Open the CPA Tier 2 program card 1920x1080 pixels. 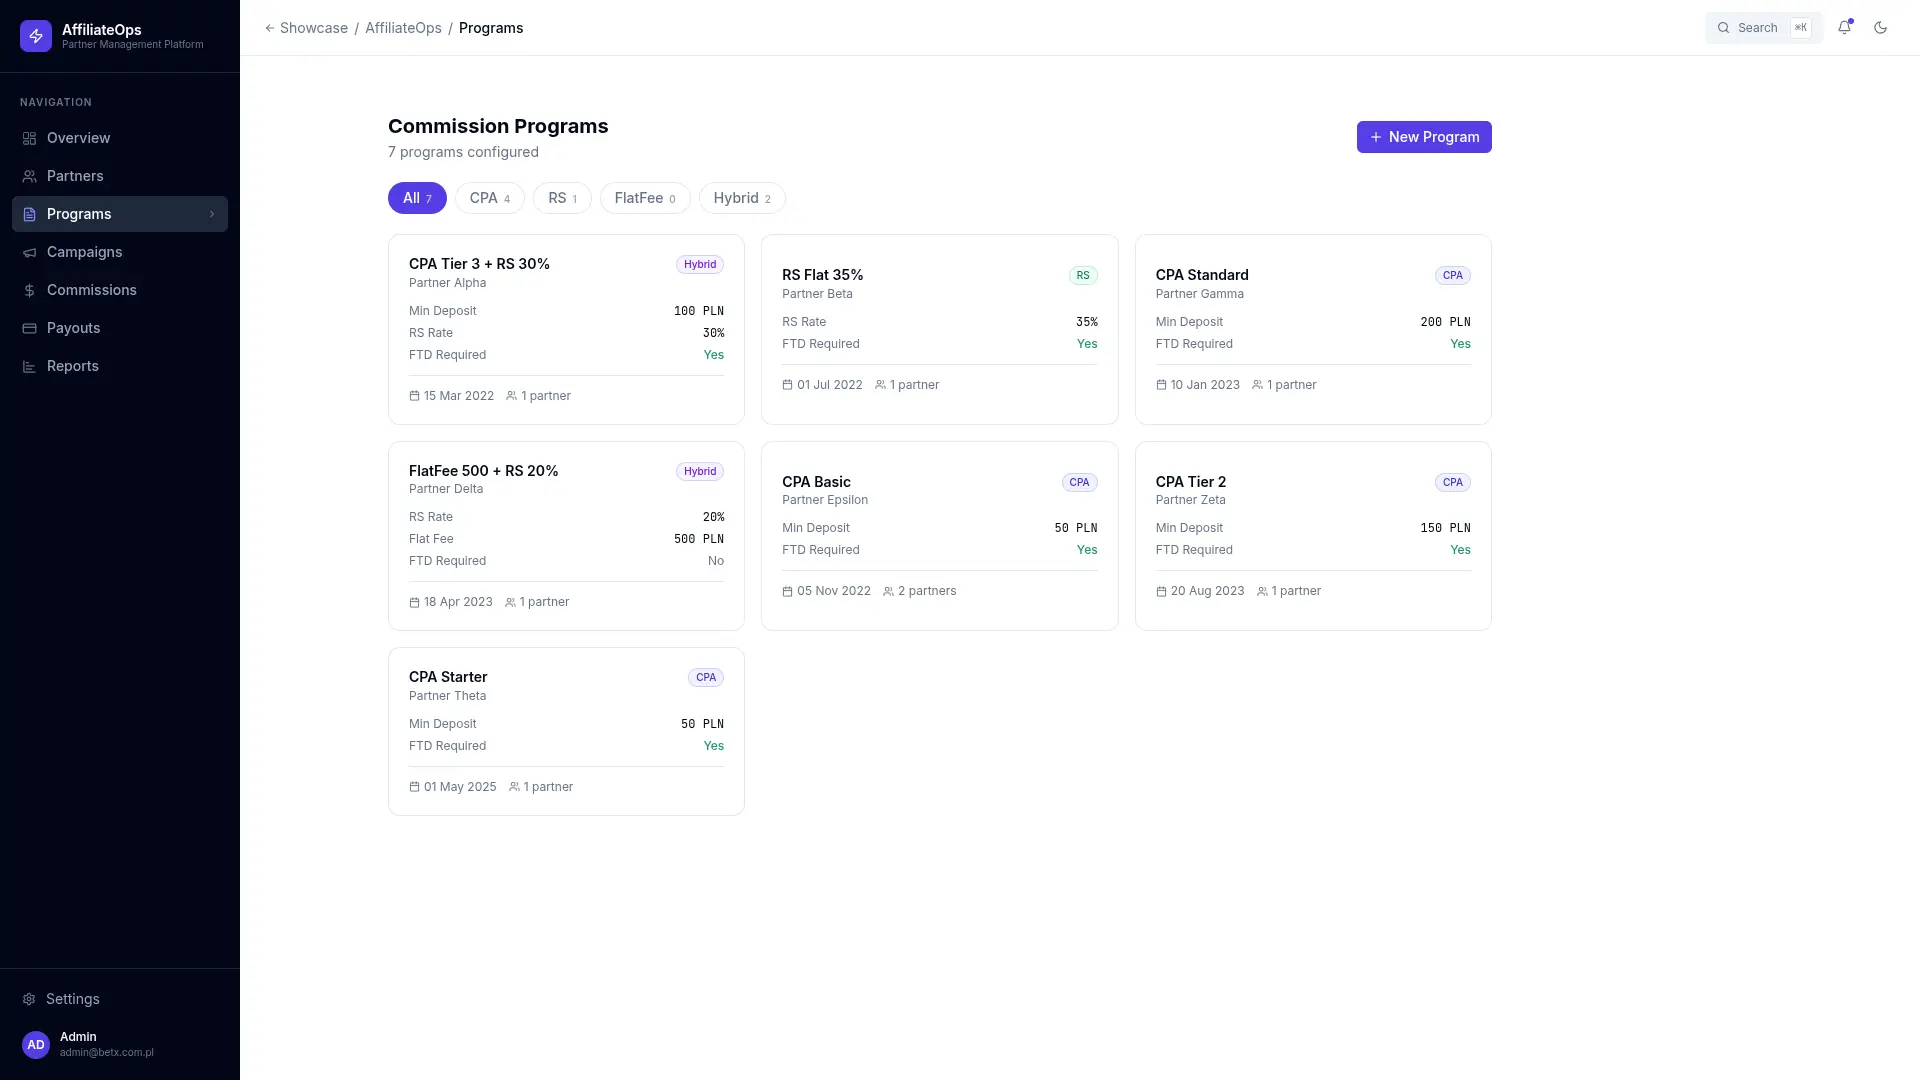click(x=1313, y=536)
